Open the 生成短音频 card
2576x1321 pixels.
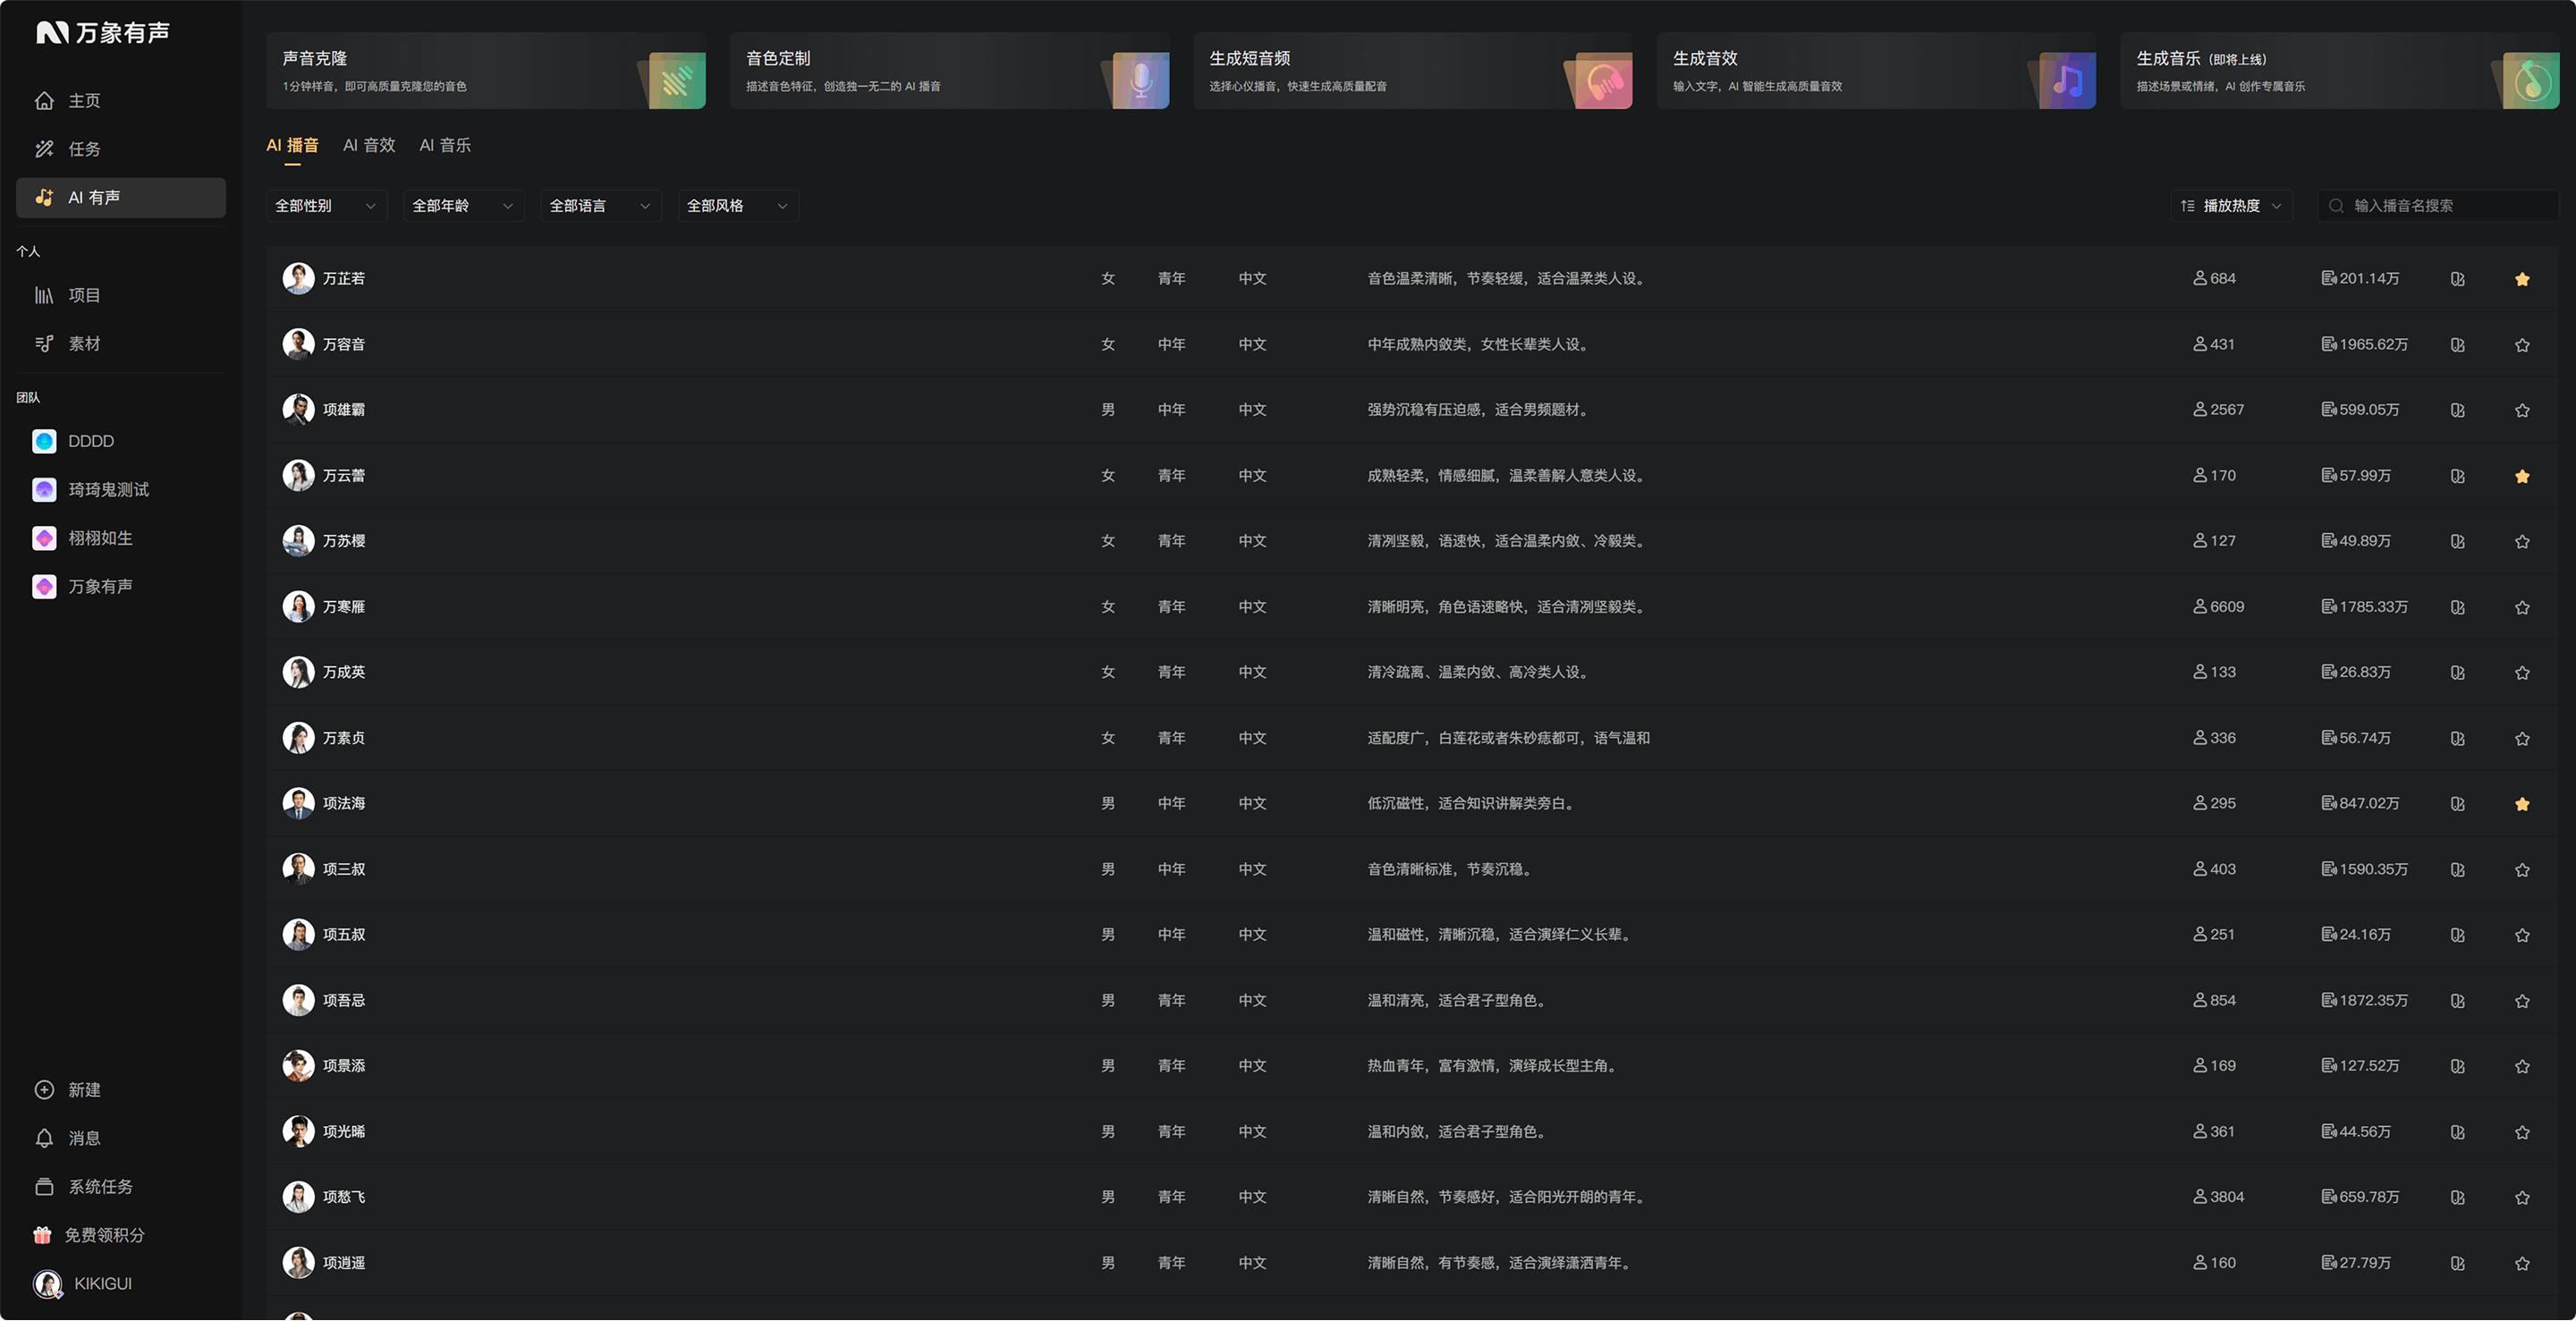(x=1413, y=71)
